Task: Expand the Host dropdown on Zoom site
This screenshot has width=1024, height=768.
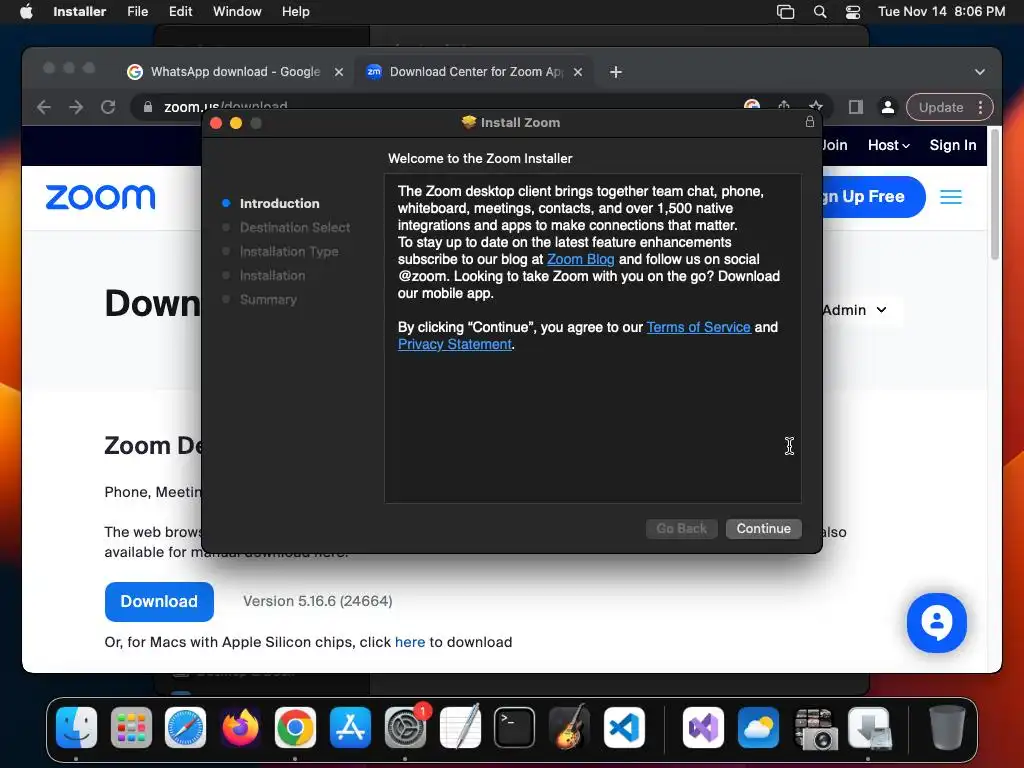Action: coord(889,145)
